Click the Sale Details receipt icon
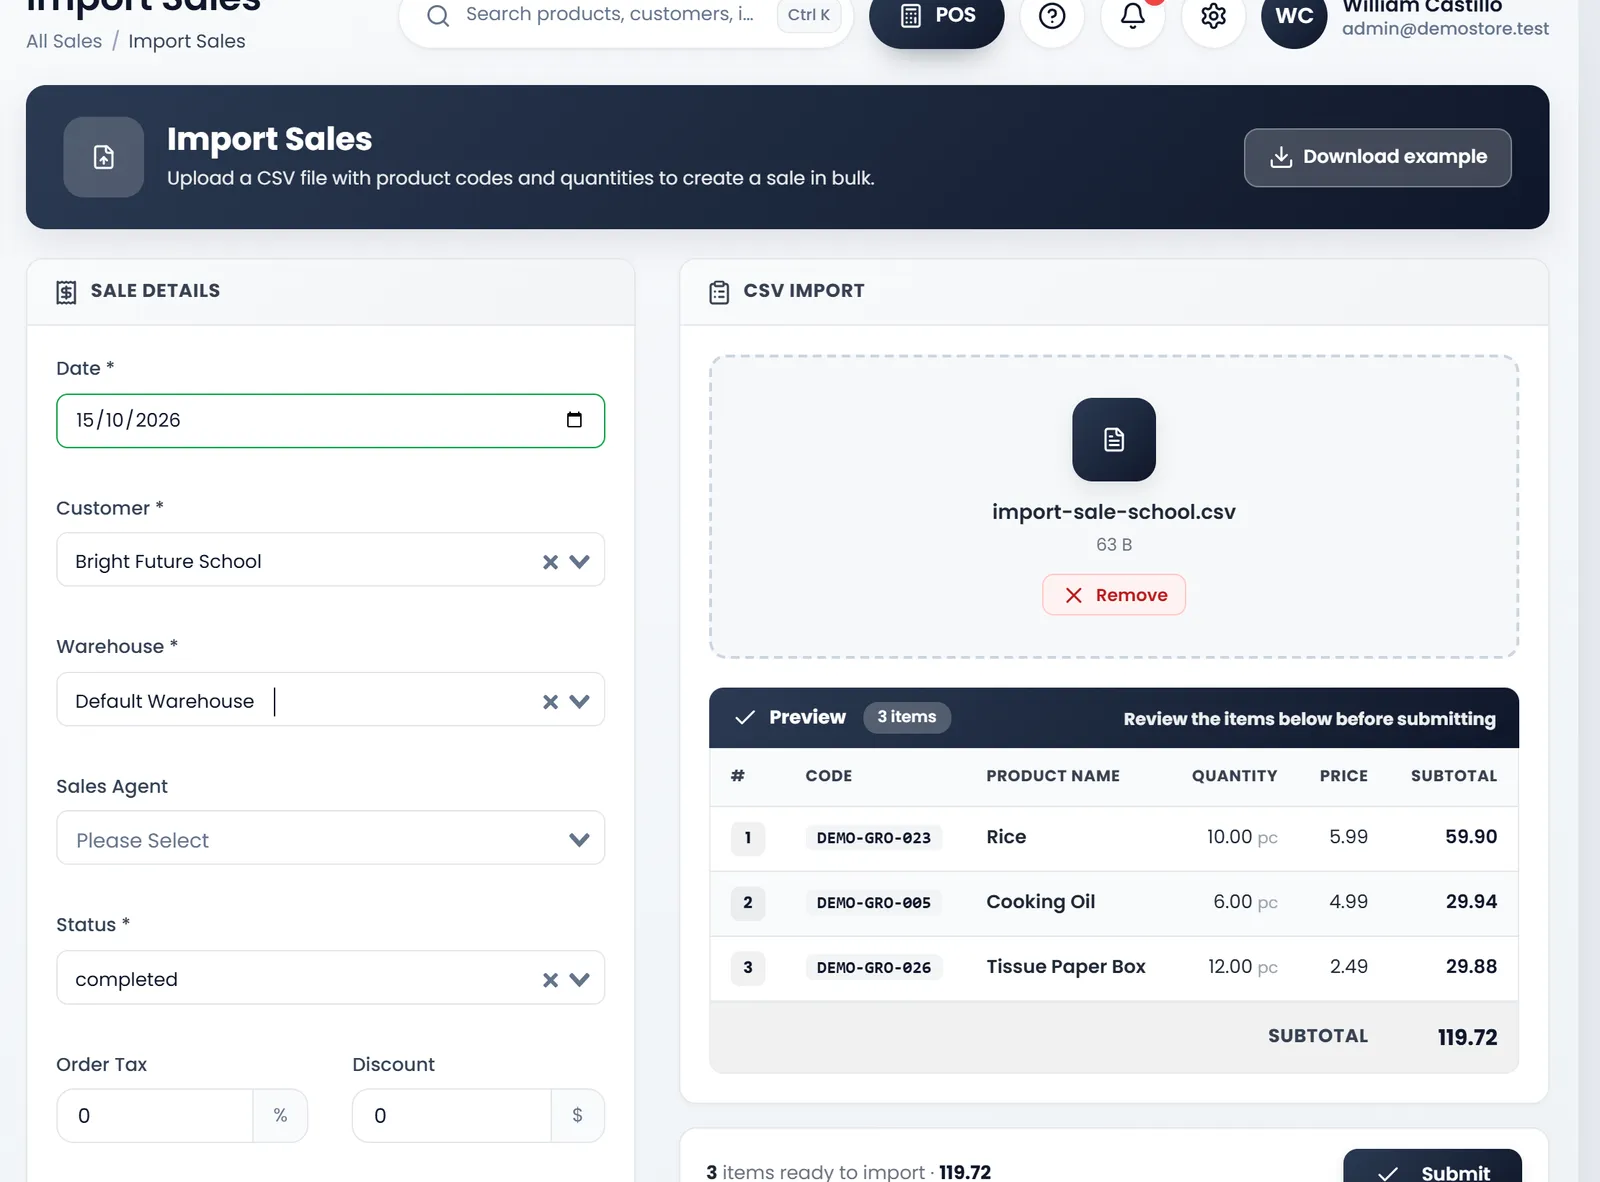The image size is (1600, 1182). tap(66, 292)
